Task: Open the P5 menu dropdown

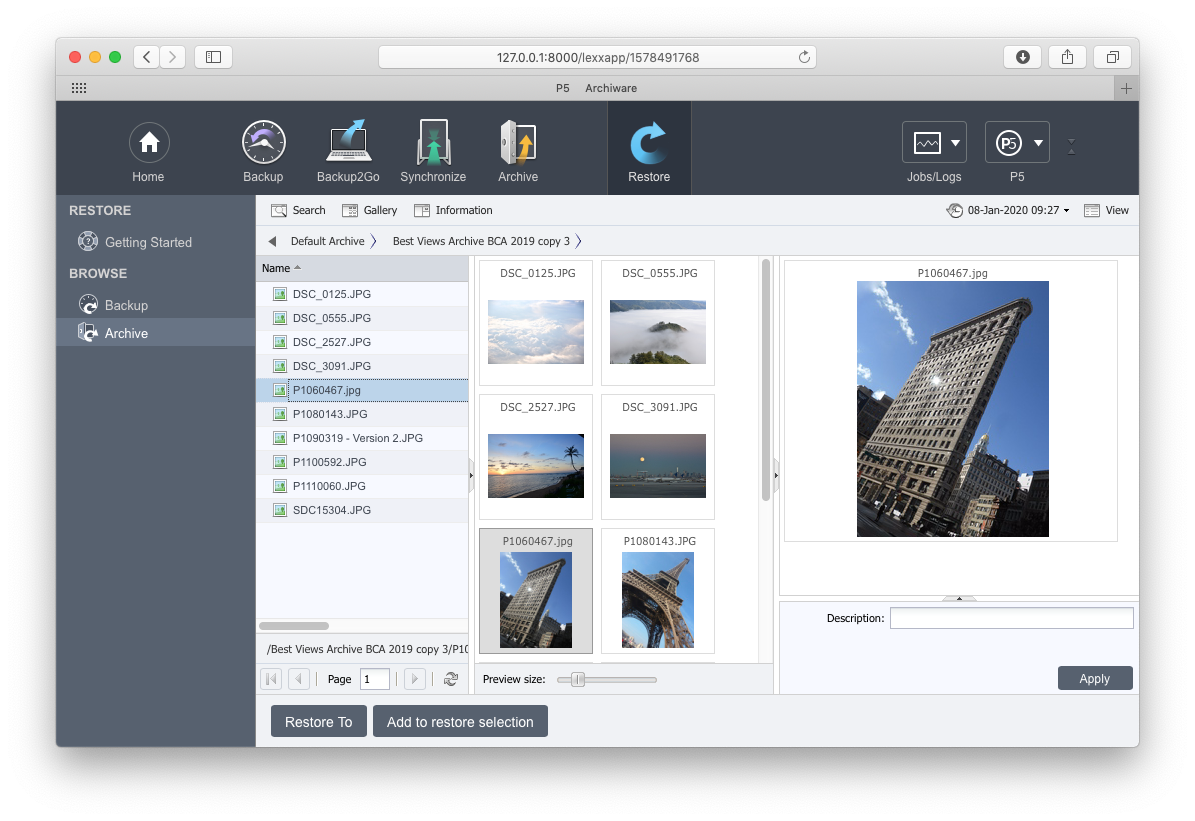Action: [x=1017, y=143]
